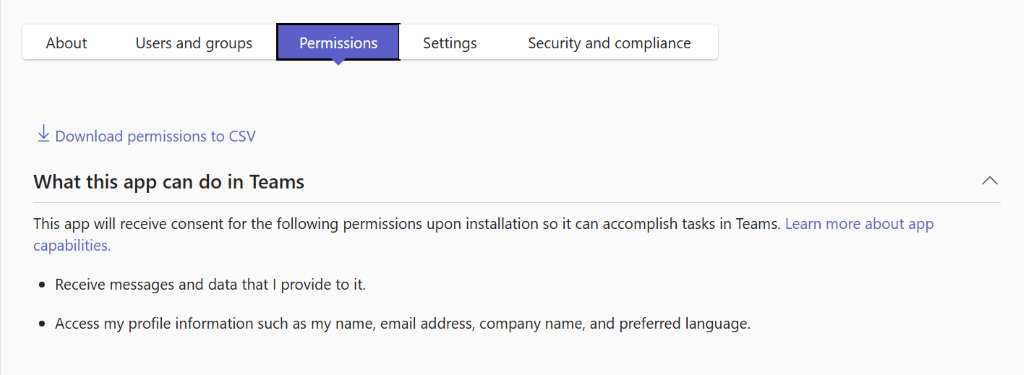
Task: Collapse the 'What this app can do' chevron
Action: (989, 181)
